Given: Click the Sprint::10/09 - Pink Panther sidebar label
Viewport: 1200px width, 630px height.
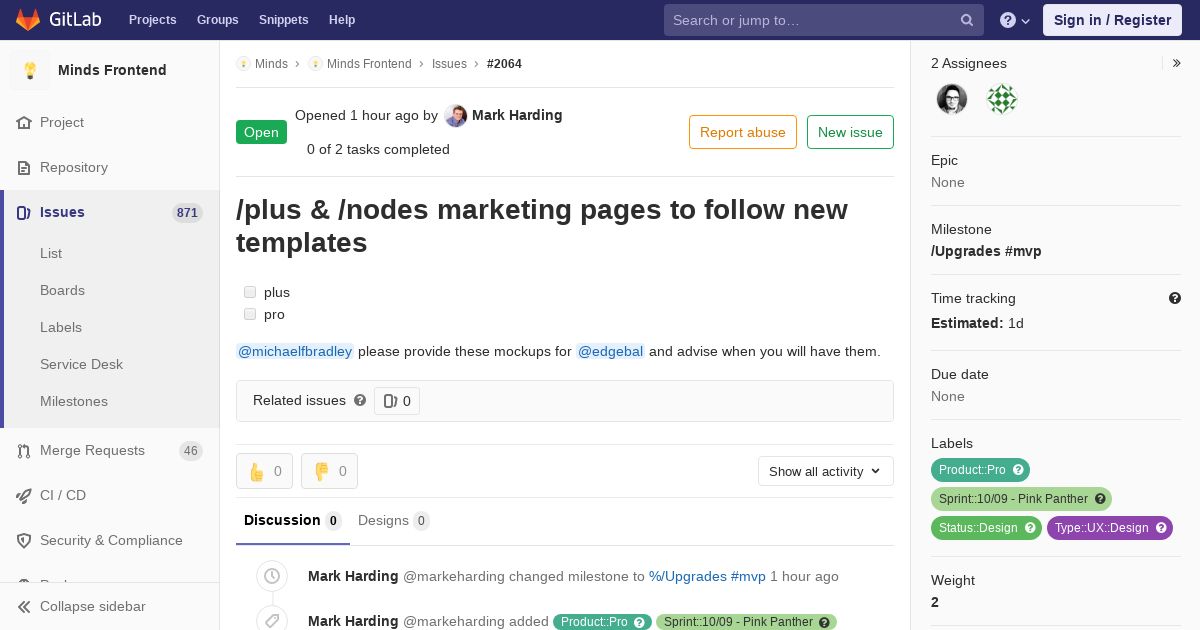Looking at the screenshot, I should point(1021,499).
